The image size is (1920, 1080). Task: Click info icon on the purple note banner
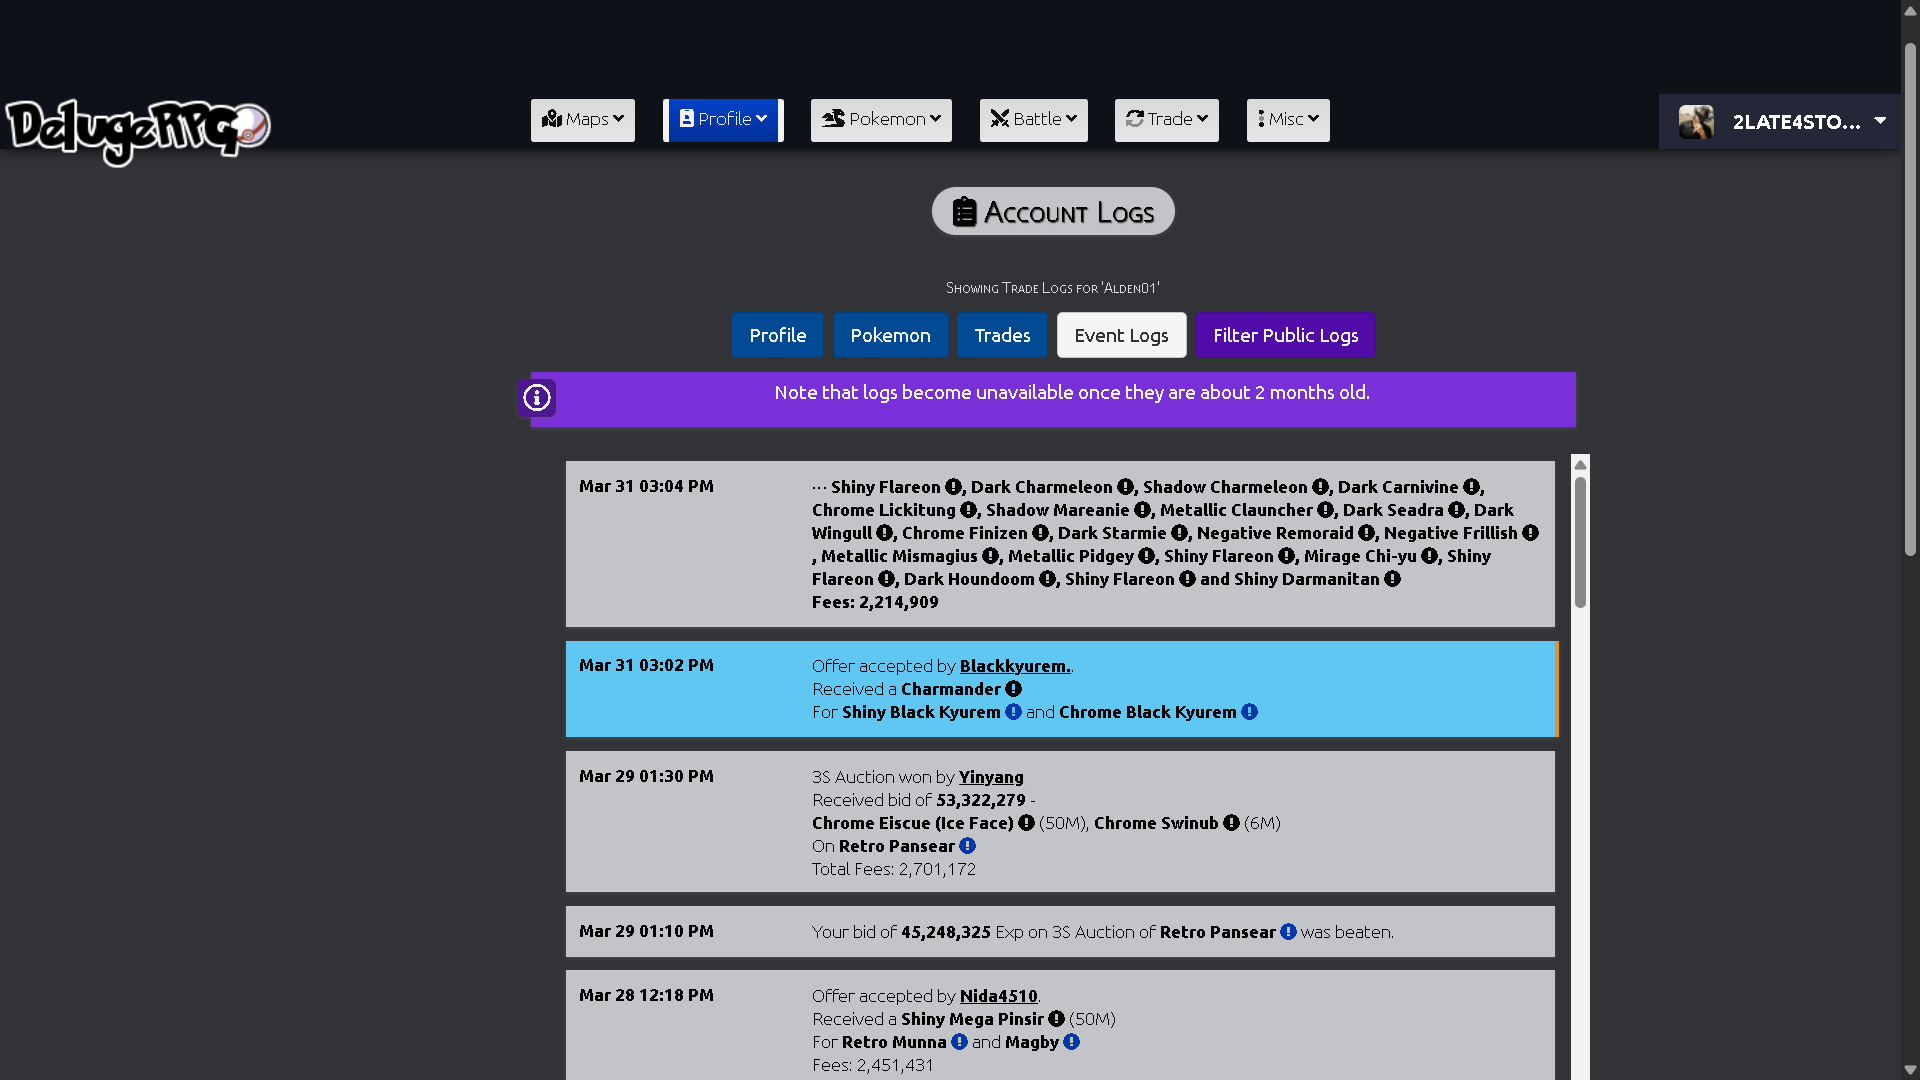coord(537,398)
